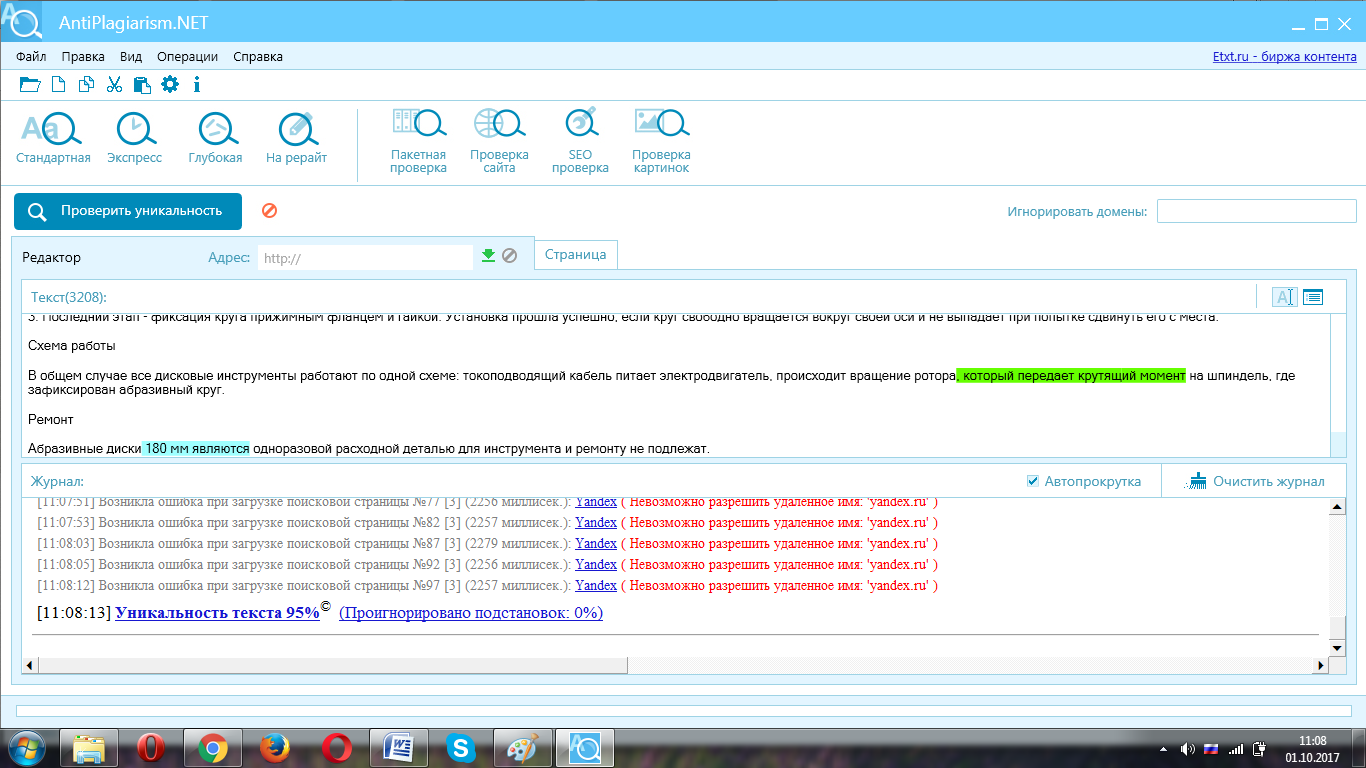Open Проверка сайта tool
1366x768 pixels.
coord(499,142)
